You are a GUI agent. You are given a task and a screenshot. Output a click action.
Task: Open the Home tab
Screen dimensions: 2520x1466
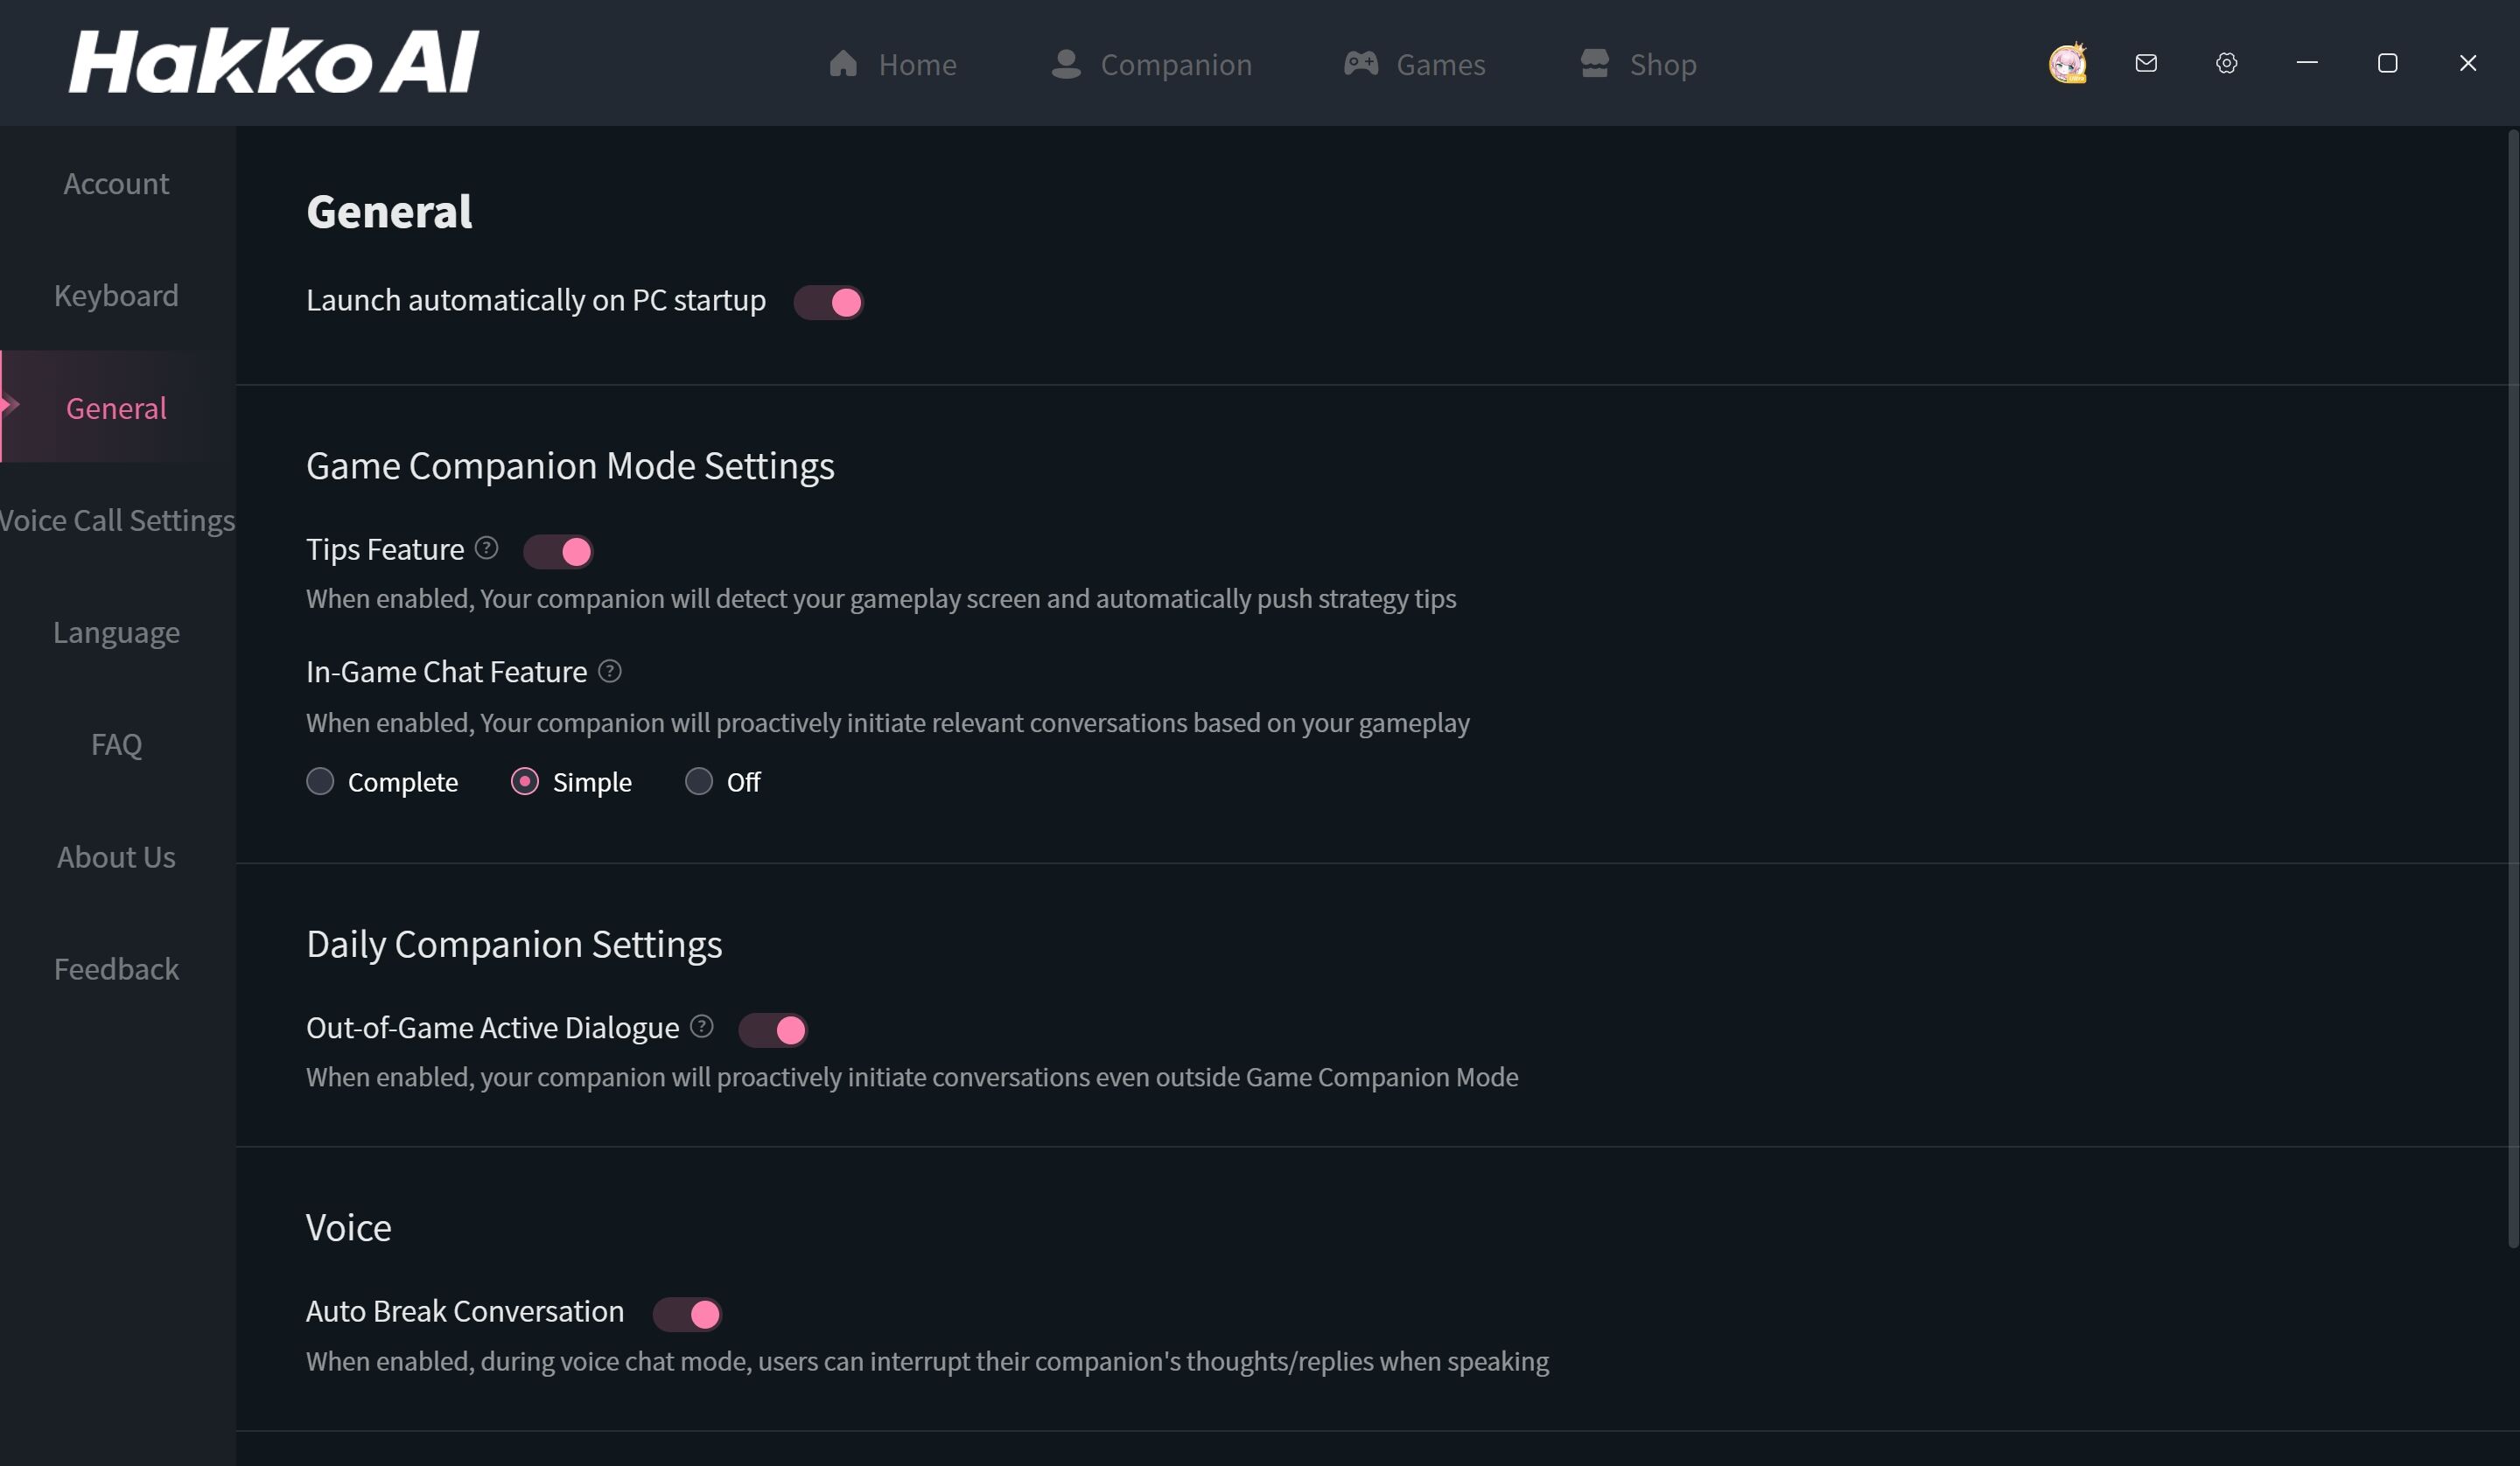click(892, 64)
